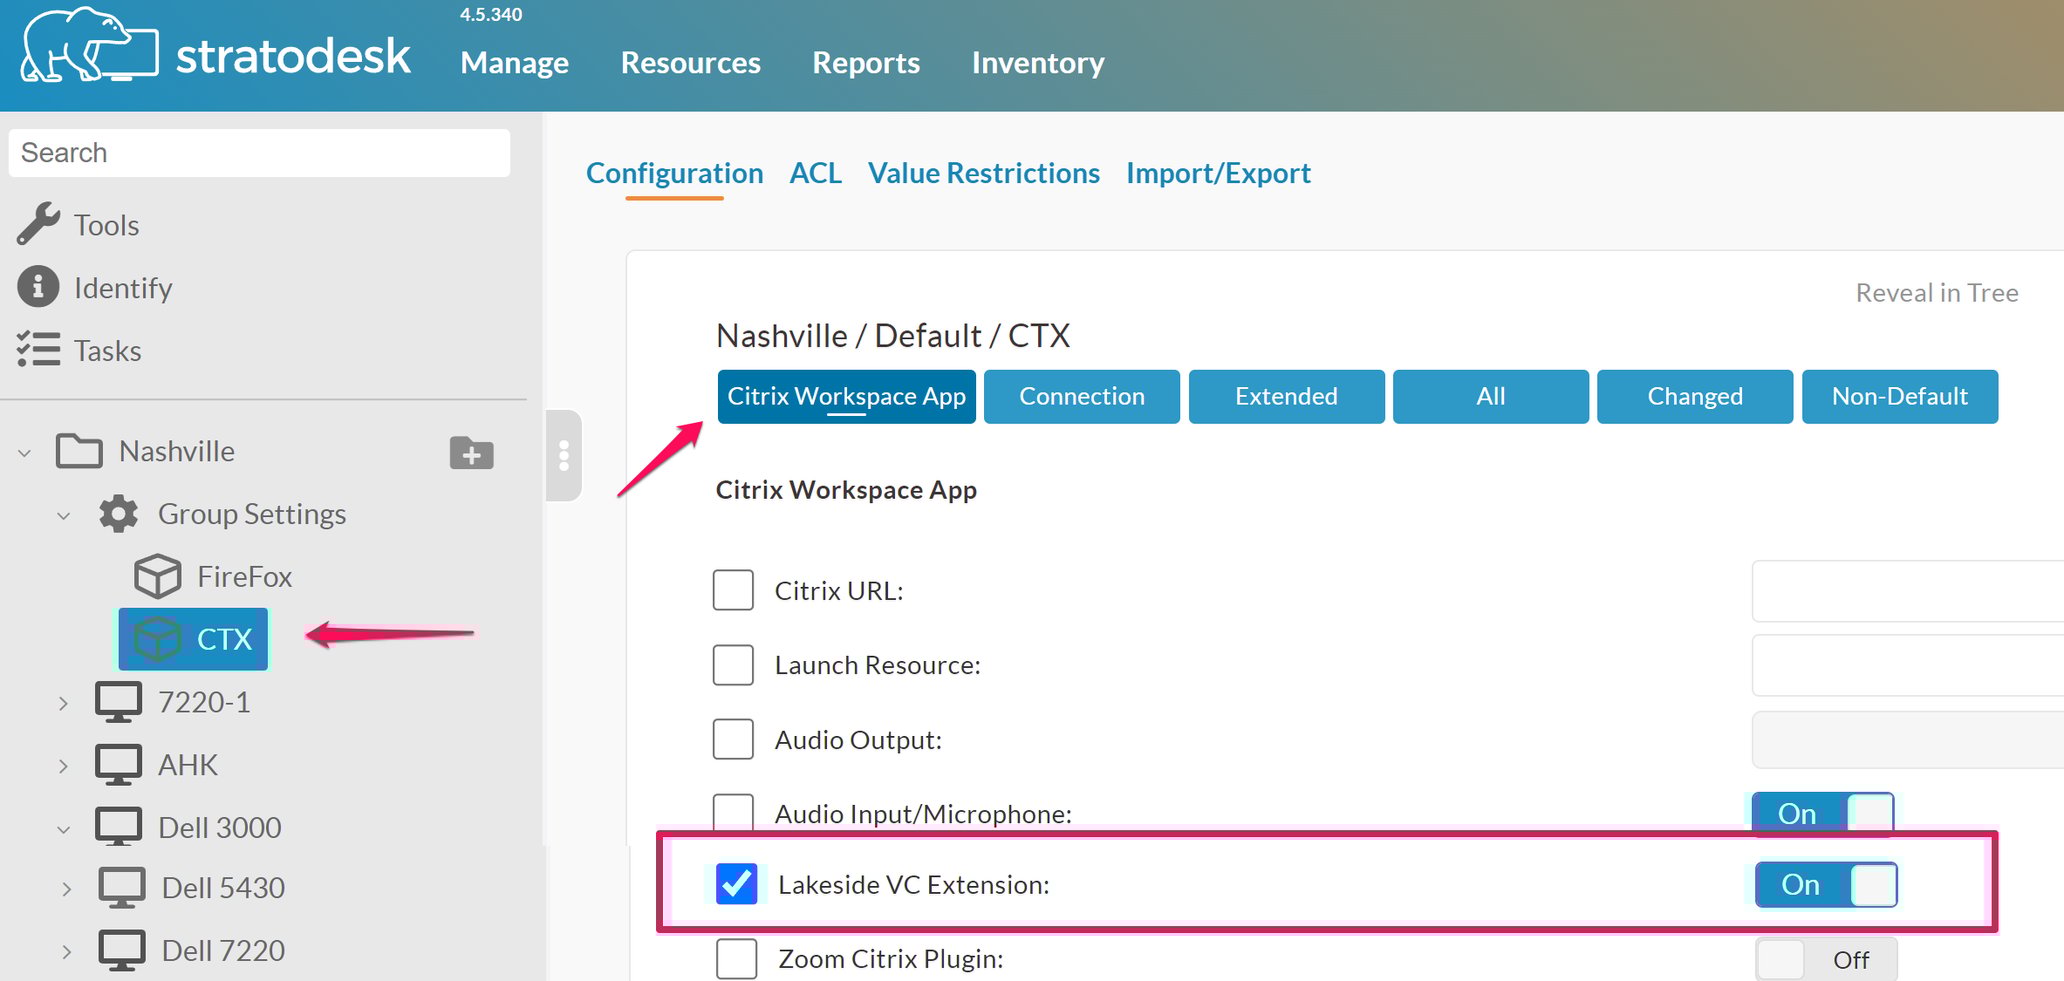Click the FireFox package icon
The width and height of the screenshot is (2064, 981).
[x=157, y=576]
